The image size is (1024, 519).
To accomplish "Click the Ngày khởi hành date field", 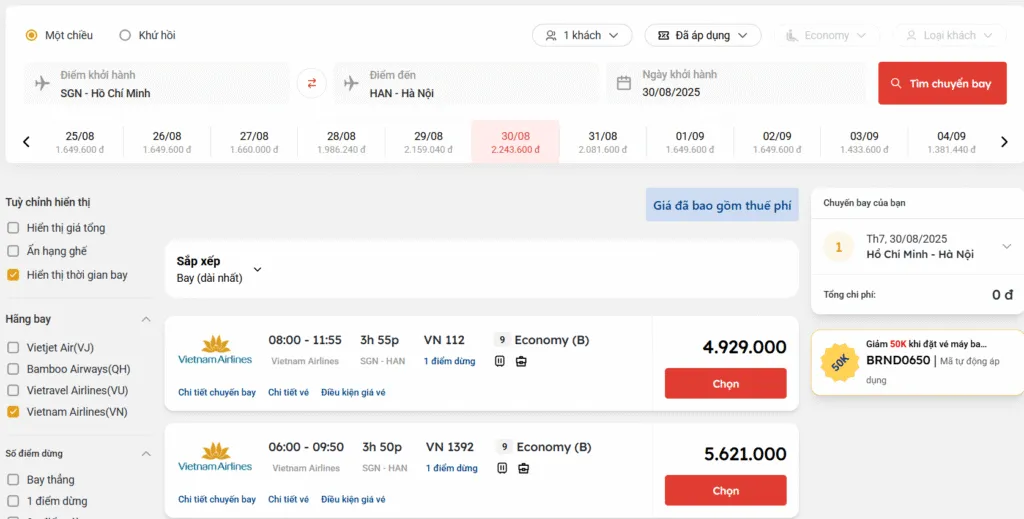I will (x=736, y=83).
